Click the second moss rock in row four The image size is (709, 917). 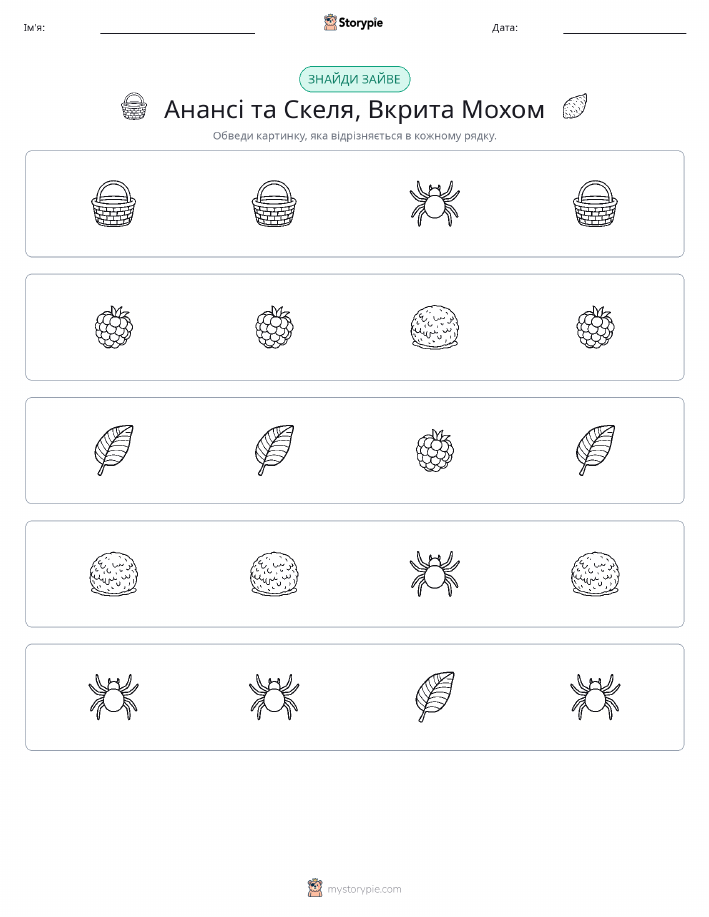274,574
